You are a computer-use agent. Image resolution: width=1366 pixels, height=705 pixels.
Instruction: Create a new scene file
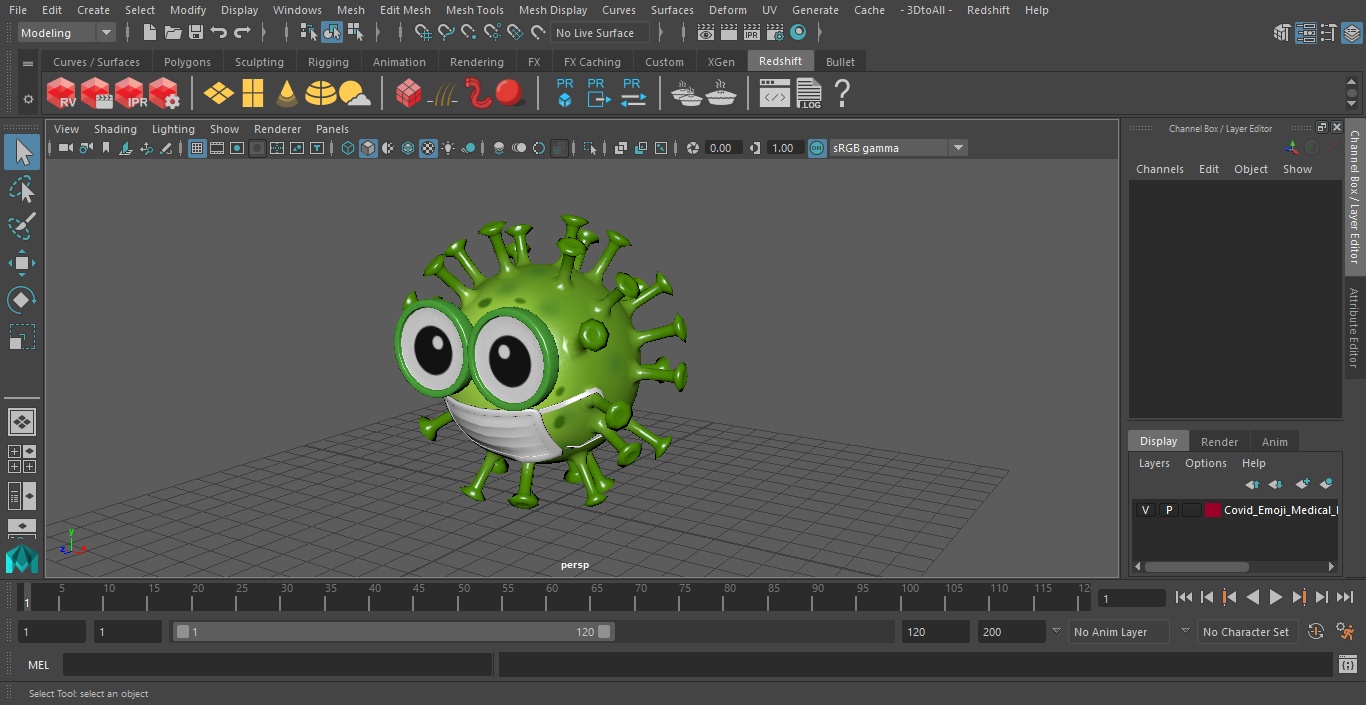pyautogui.click(x=150, y=33)
